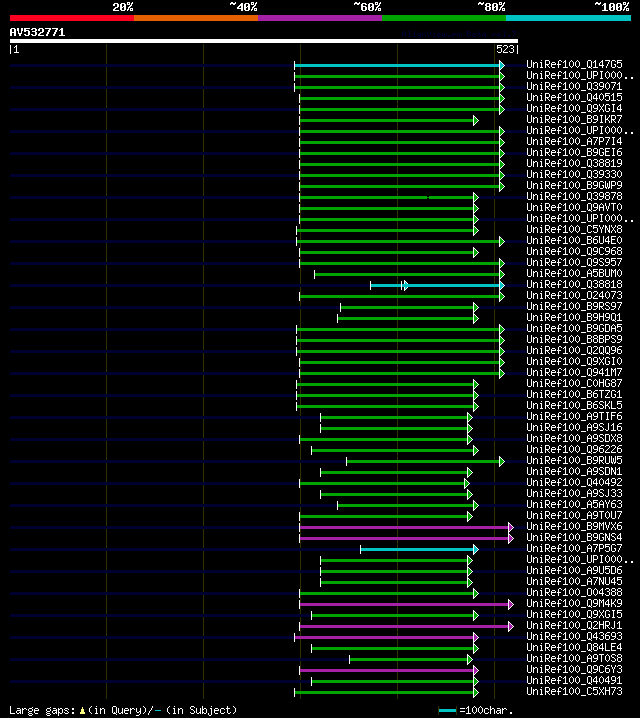Select the UniRef100_Q9M4K9 label

[574, 603]
